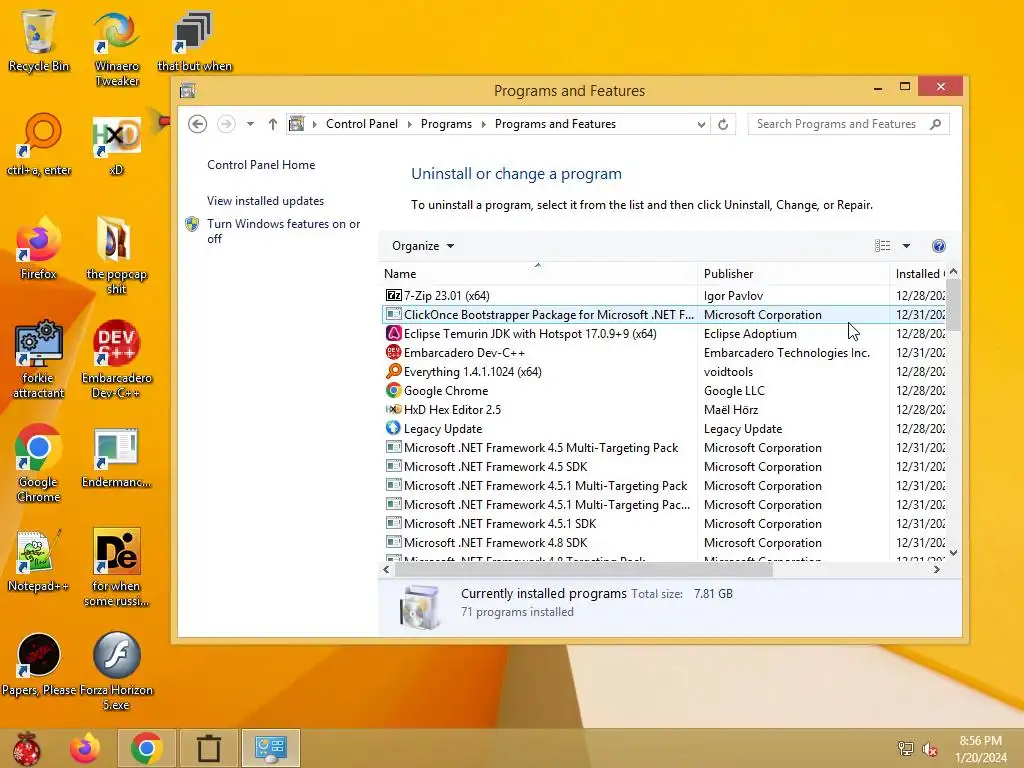The height and width of the screenshot is (768, 1024).
Task: Open Google Chrome from the taskbar
Action: 146,748
